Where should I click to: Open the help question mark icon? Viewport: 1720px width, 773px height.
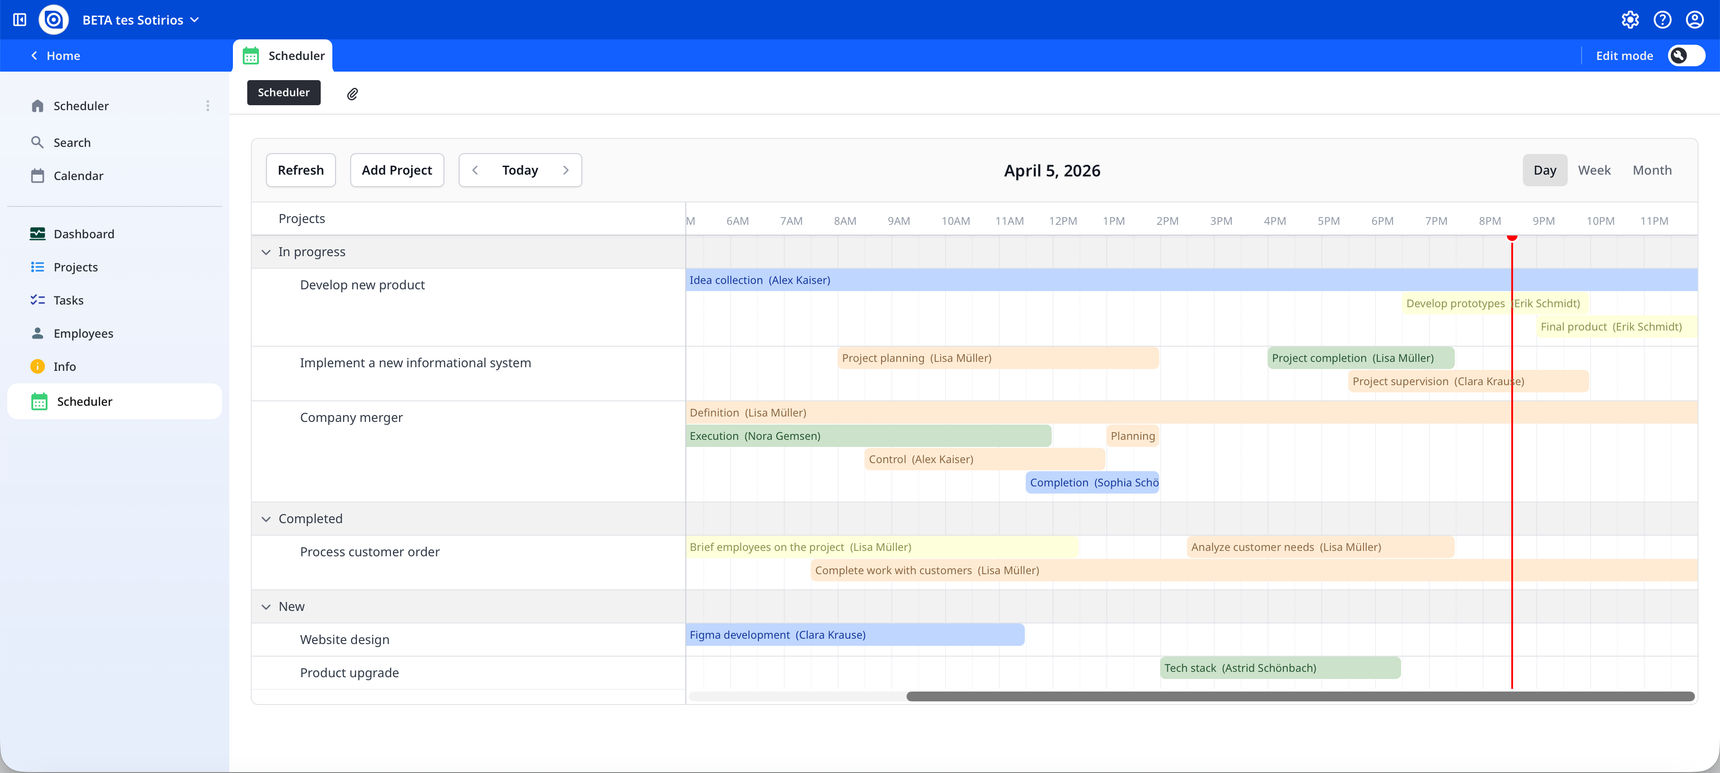pyautogui.click(x=1662, y=20)
